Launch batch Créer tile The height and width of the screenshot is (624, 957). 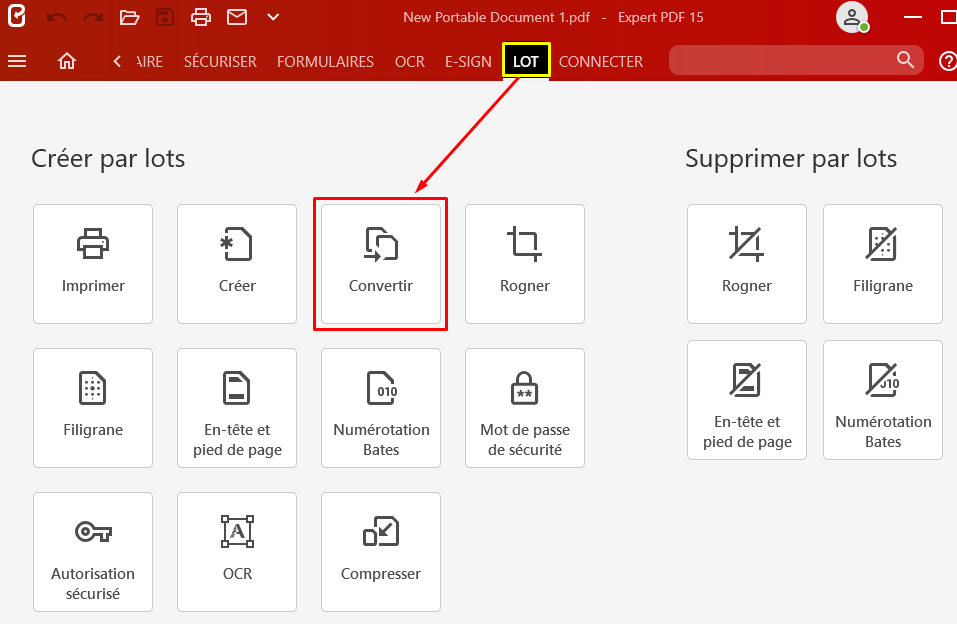[237, 264]
